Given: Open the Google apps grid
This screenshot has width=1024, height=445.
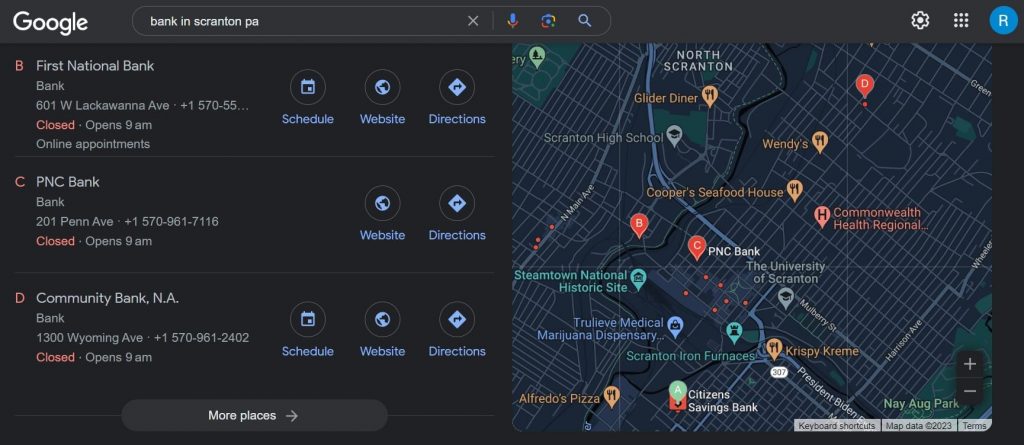Looking at the screenshot, I should (x=961, y=21).
